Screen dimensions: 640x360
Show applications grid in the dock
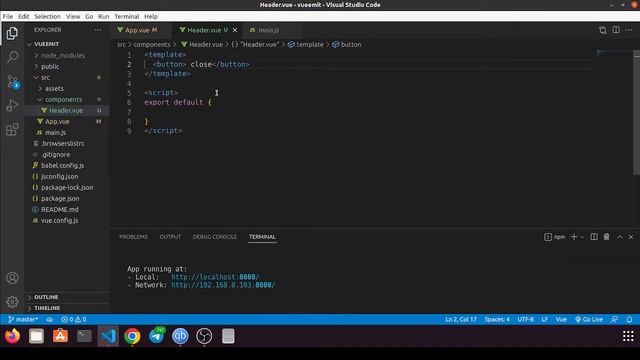pyautogui.click(x=628, y=336)
